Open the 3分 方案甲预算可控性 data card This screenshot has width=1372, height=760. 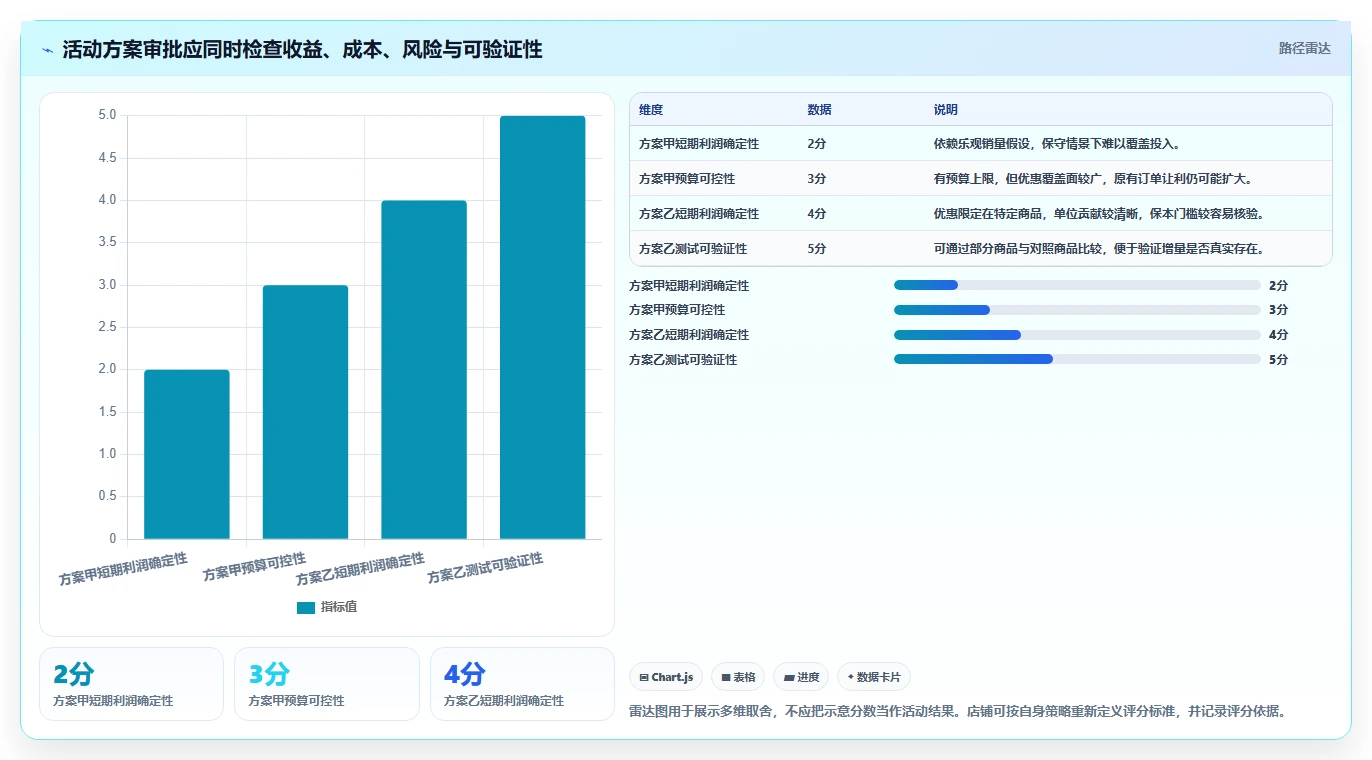point(327,684)
